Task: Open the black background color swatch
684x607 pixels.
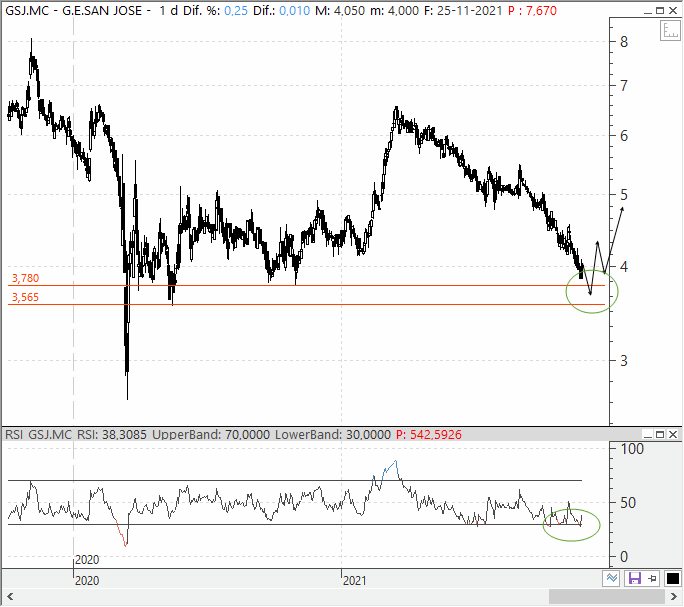Action: [x=672, y=579]
